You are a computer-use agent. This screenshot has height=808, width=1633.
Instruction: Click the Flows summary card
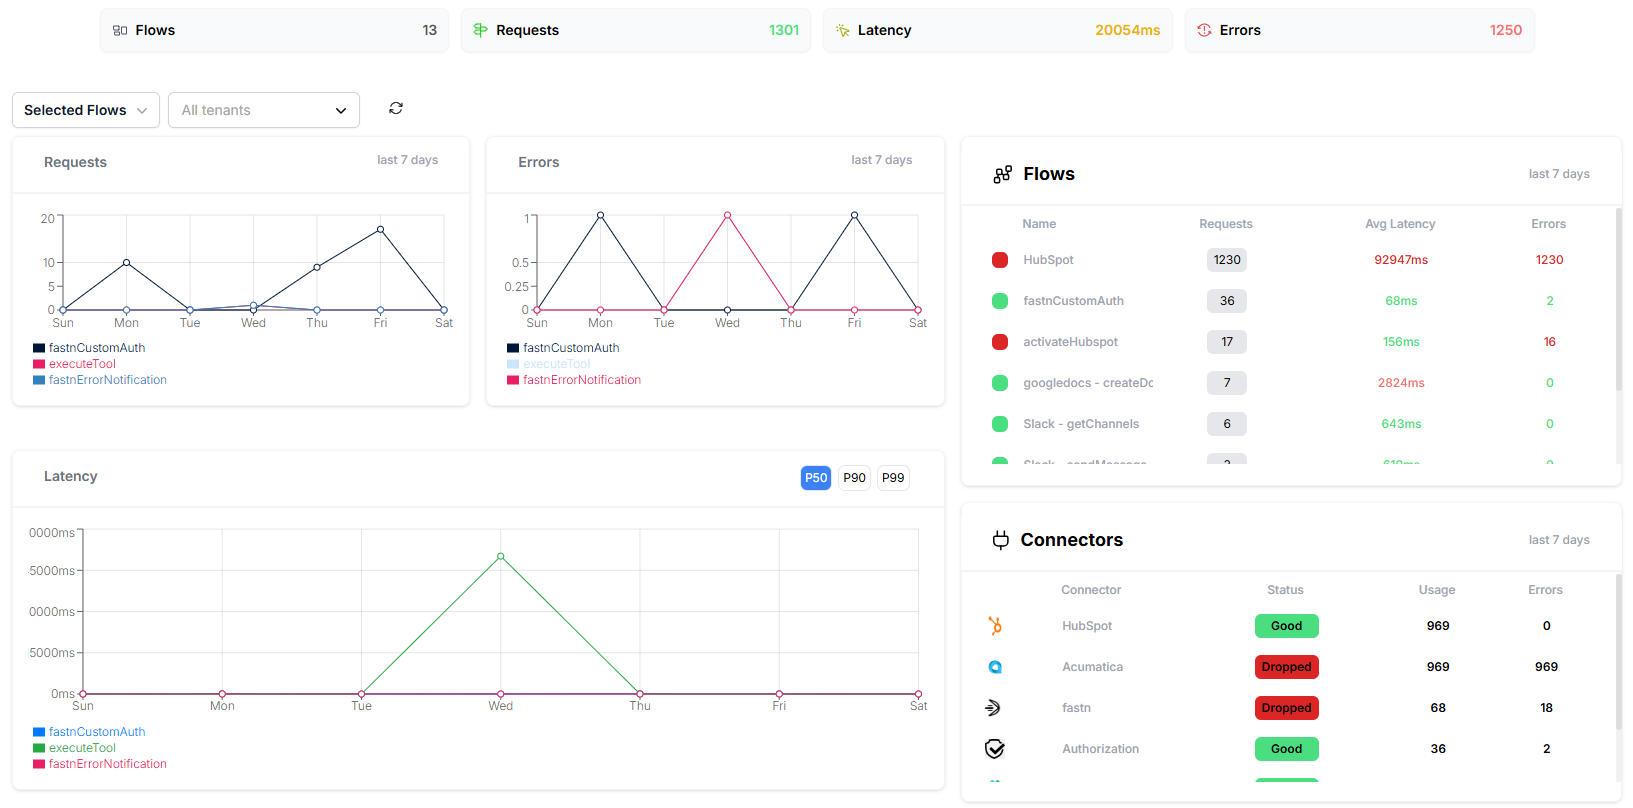tap(274, 30)
